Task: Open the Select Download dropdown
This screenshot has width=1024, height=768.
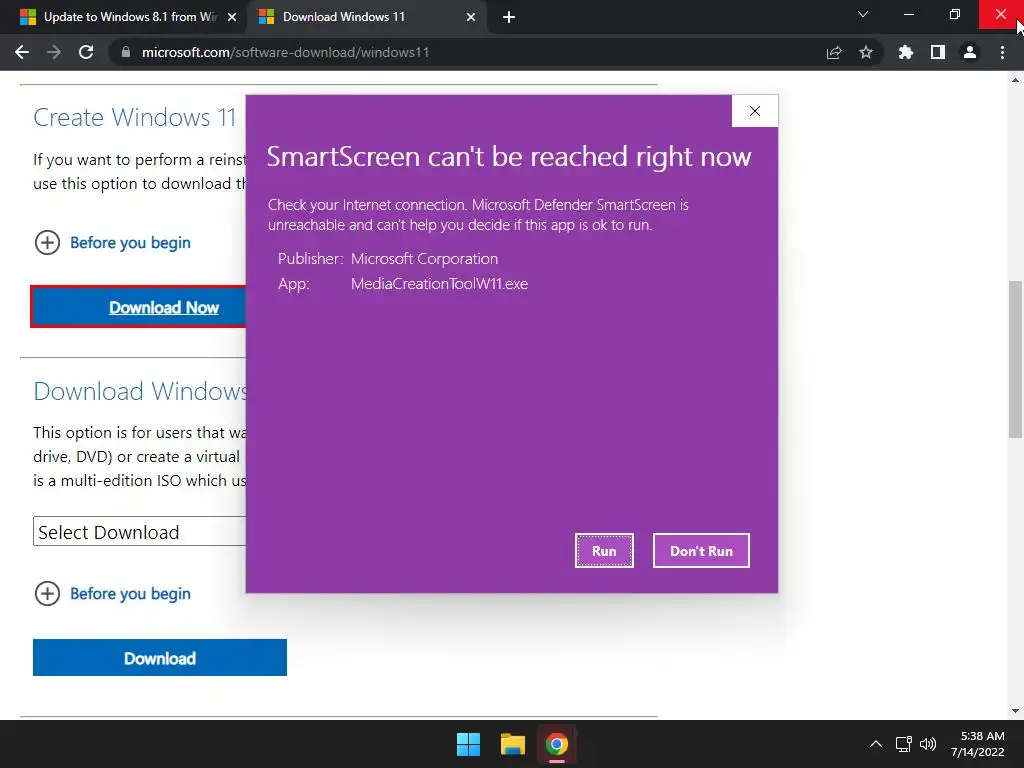Action: pos(140,532)
